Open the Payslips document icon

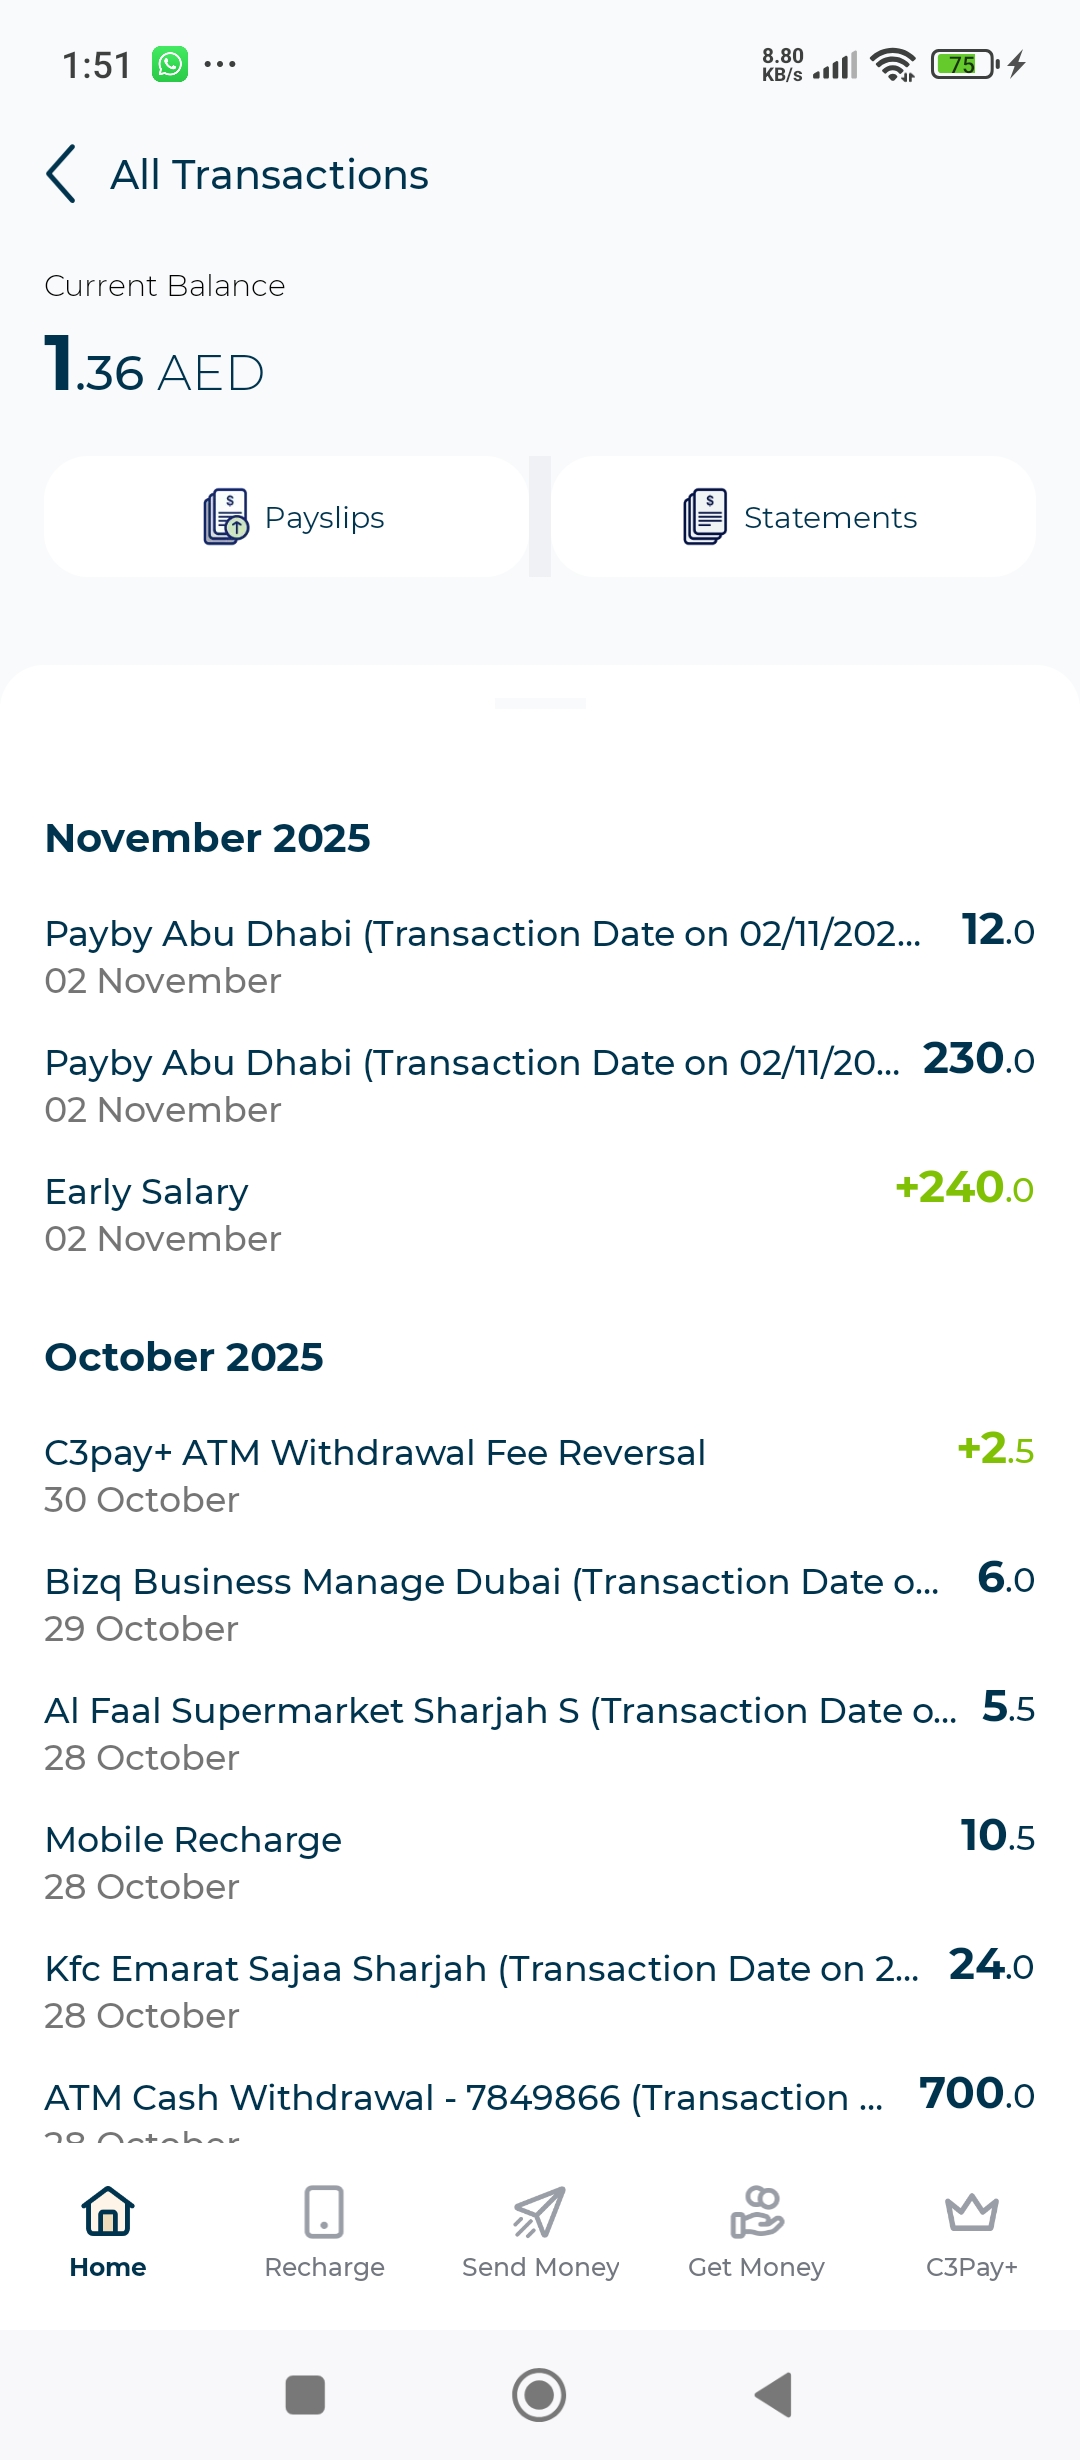coord(226,517)
